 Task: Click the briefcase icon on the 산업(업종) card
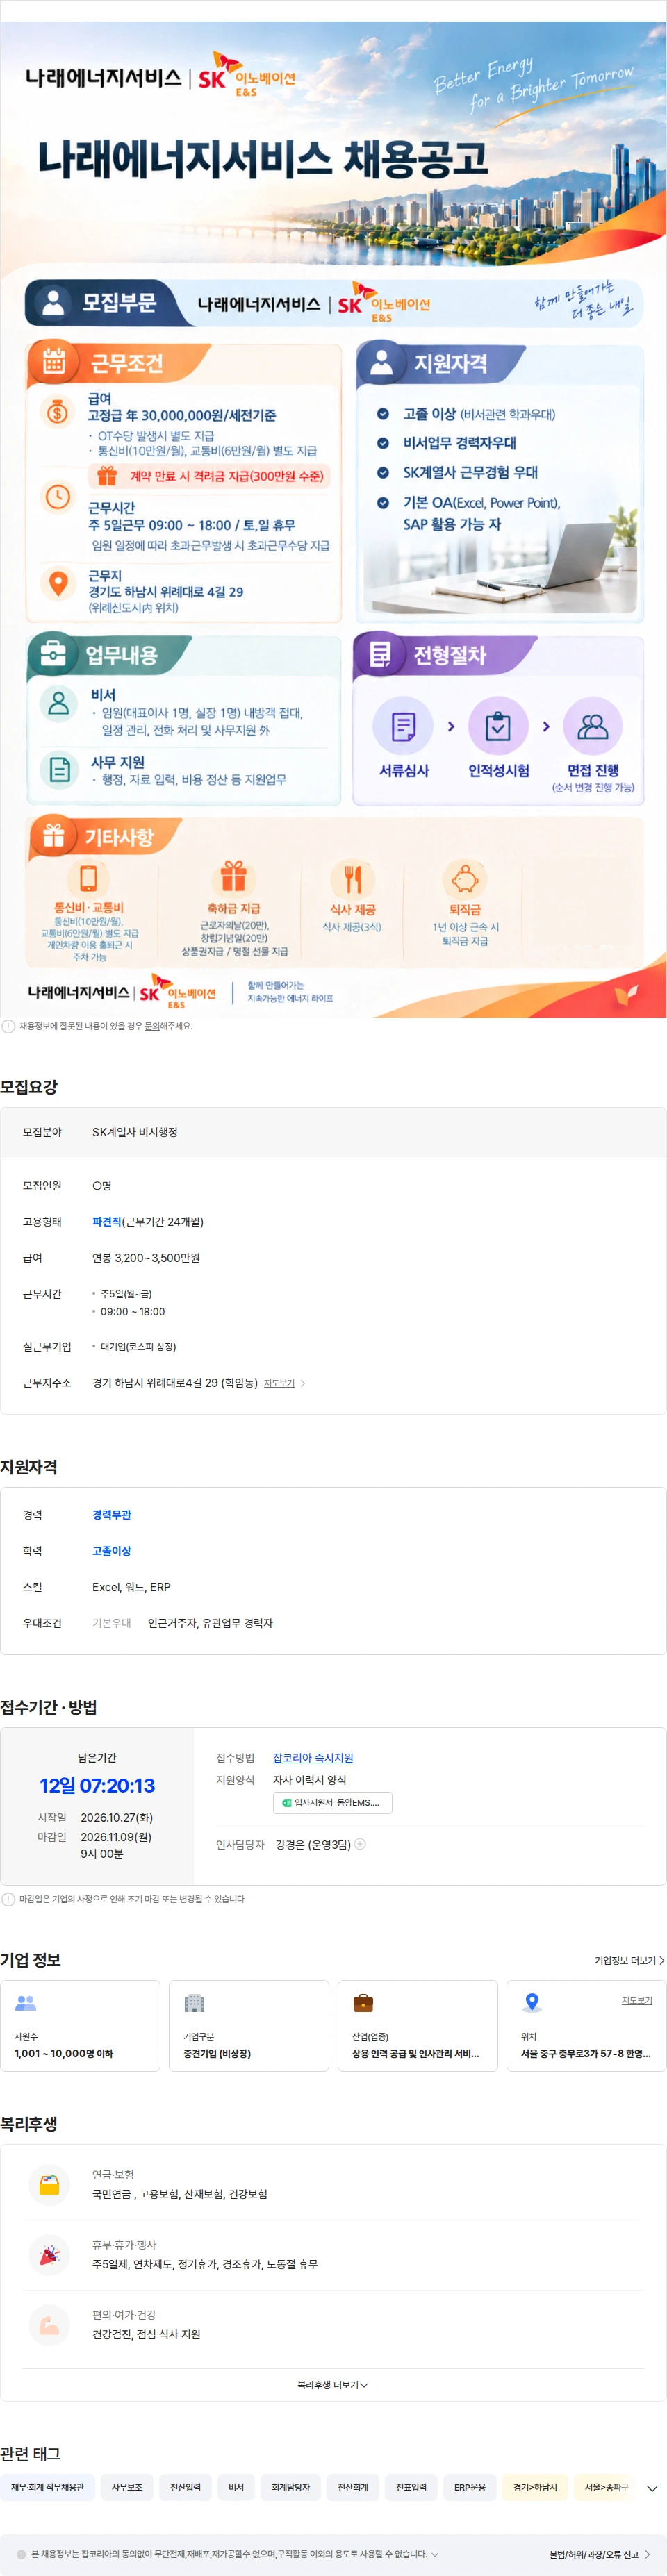[x=363, y=2003]
